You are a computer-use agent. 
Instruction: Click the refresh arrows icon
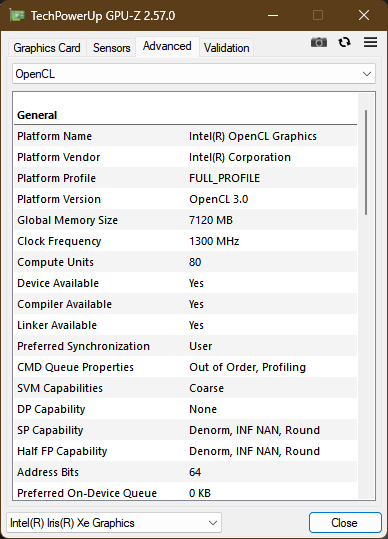tap(344, 42)
